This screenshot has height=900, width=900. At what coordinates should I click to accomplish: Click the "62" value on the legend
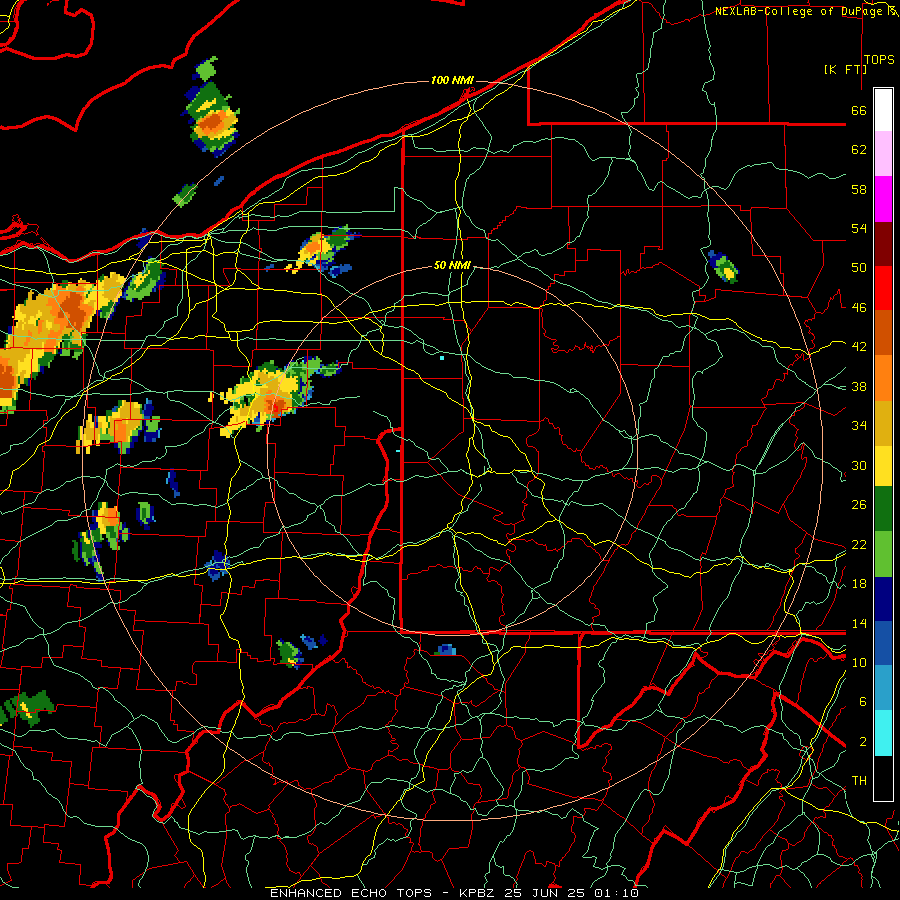coord(859,150)
